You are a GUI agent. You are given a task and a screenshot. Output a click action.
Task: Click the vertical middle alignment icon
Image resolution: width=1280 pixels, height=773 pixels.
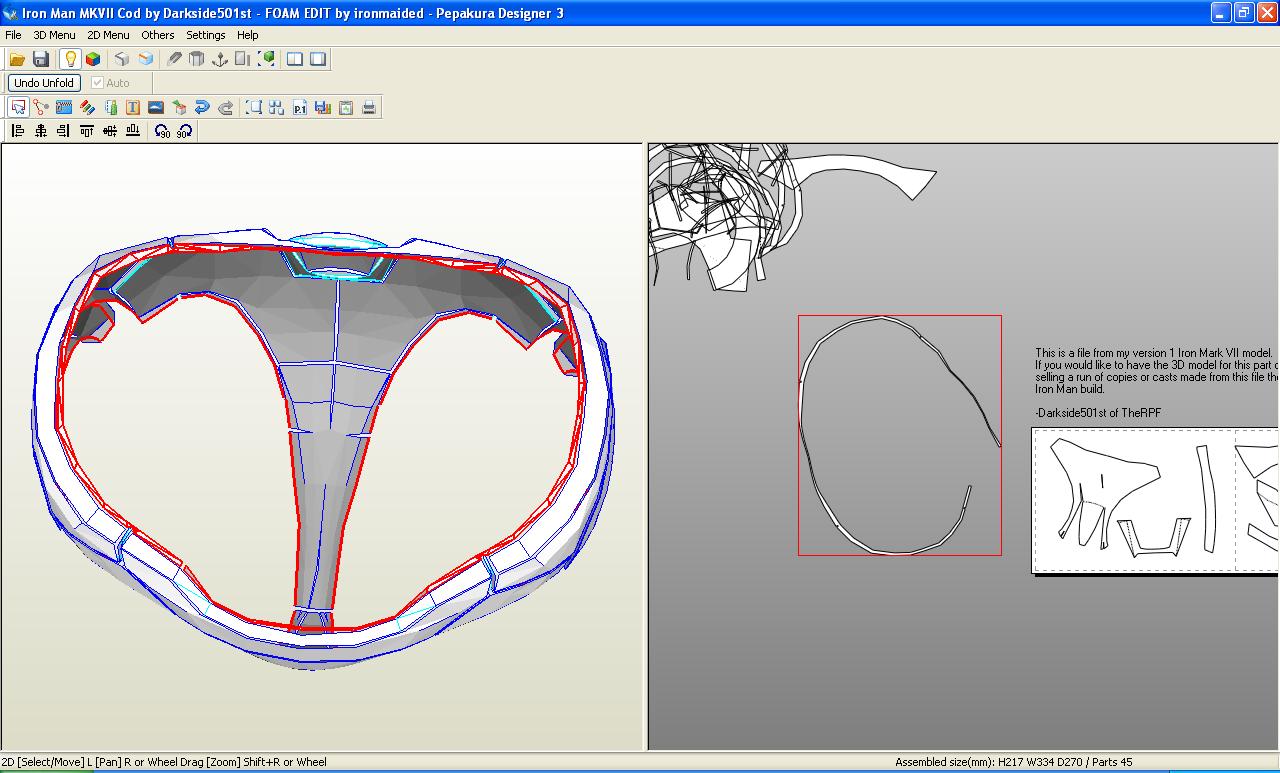110,131
